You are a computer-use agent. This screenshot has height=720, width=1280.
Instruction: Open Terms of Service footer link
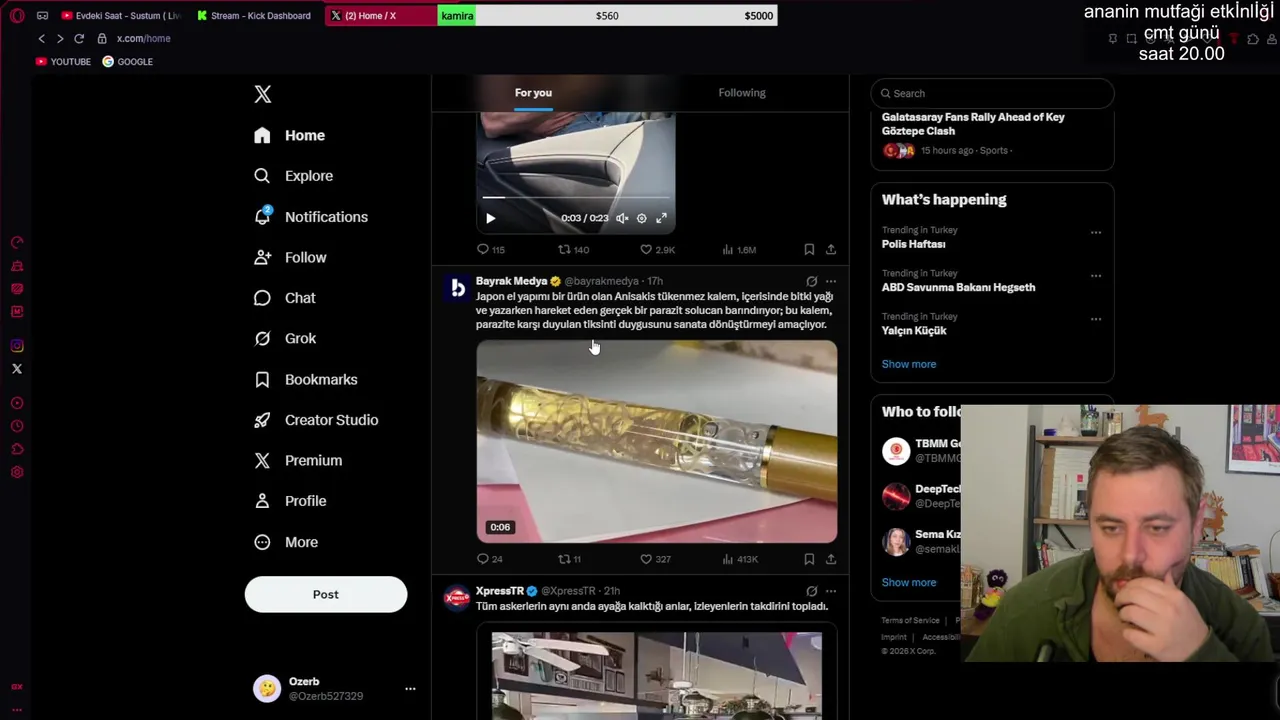tap(910, 621)
